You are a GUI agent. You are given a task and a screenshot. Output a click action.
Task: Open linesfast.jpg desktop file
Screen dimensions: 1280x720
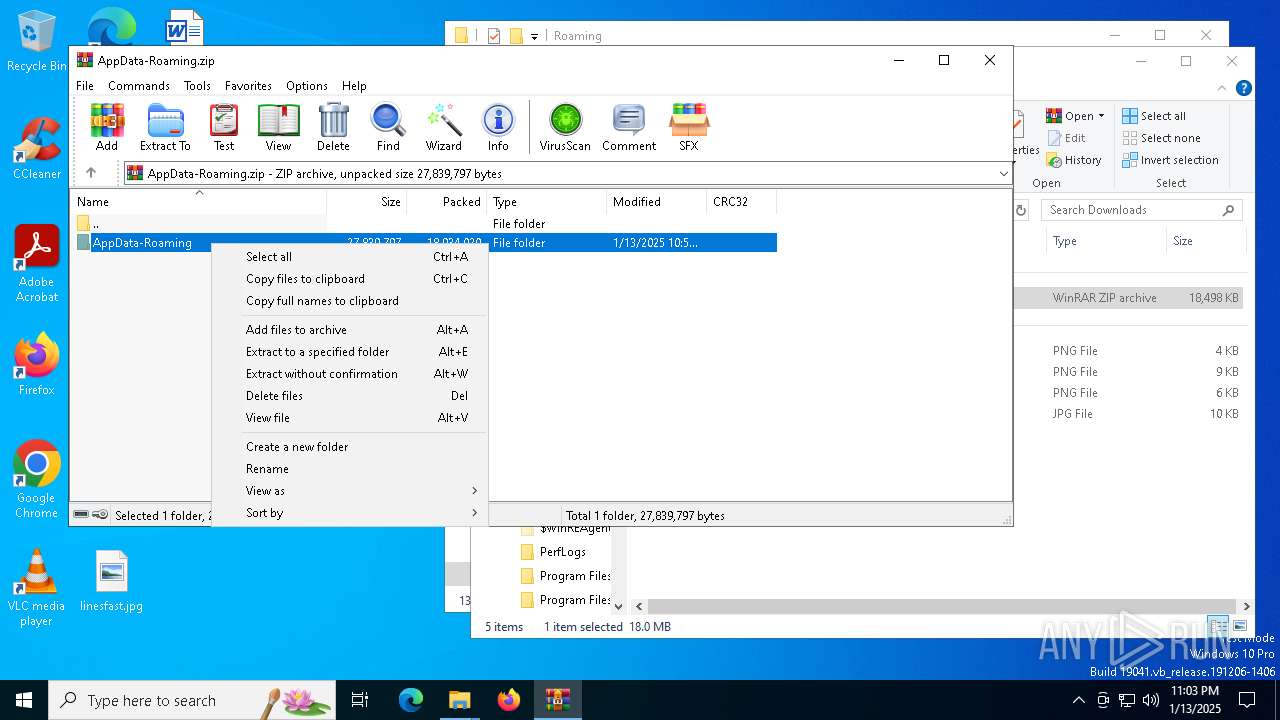[x=111, y=581]
